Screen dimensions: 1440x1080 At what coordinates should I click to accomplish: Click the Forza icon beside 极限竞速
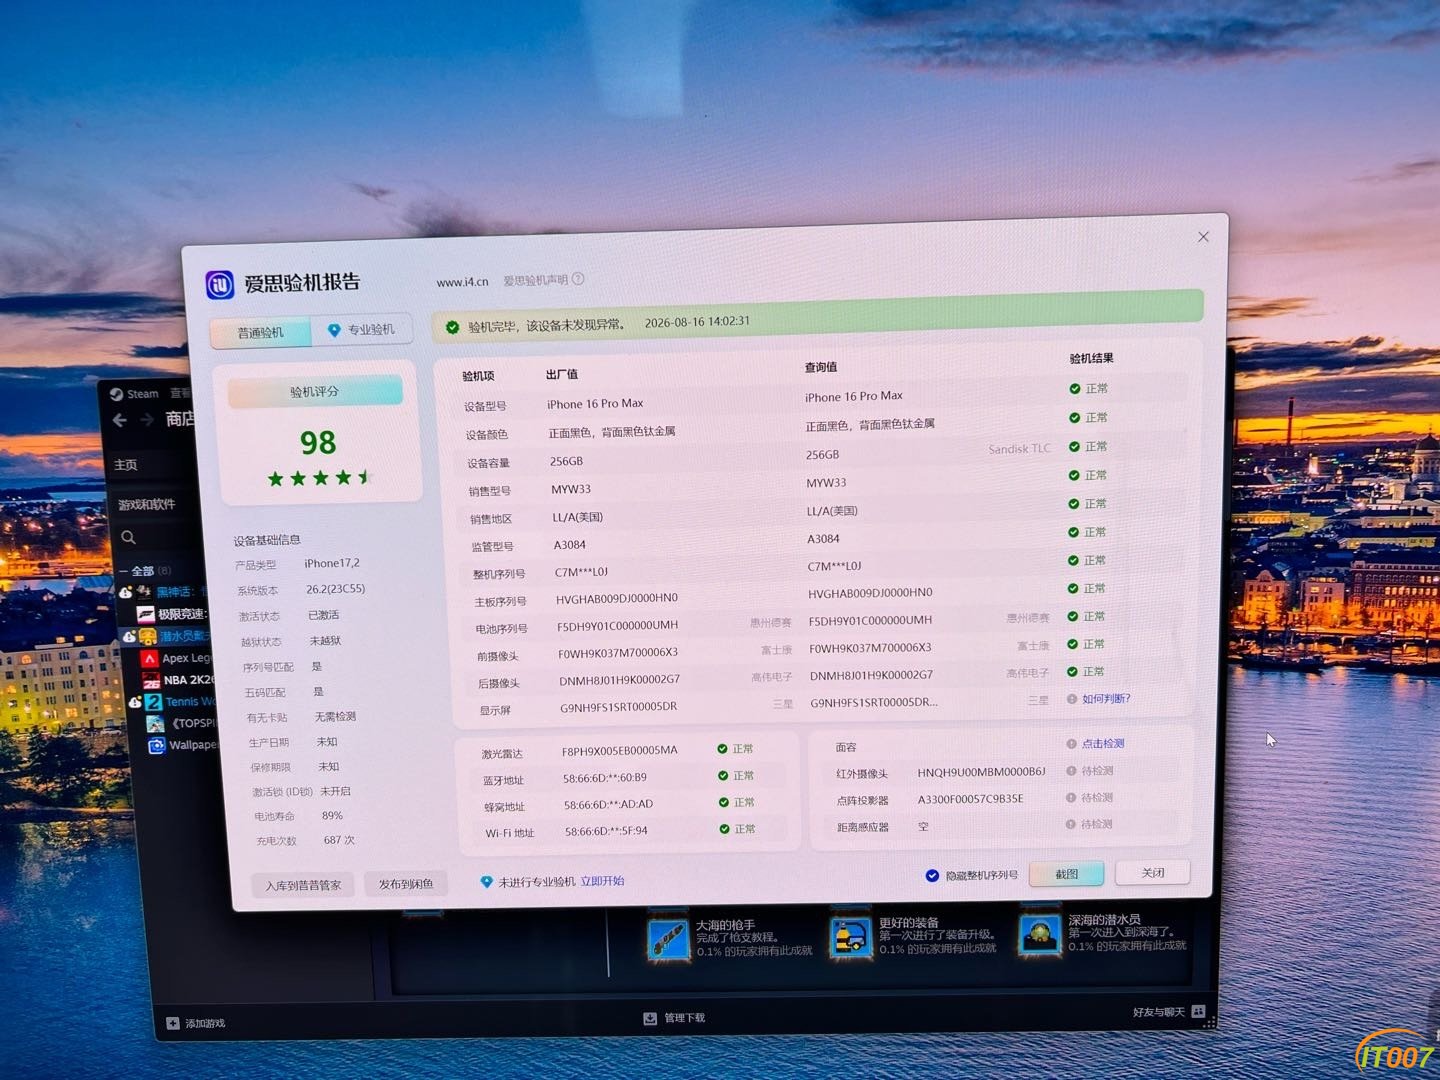coord(146,614)
